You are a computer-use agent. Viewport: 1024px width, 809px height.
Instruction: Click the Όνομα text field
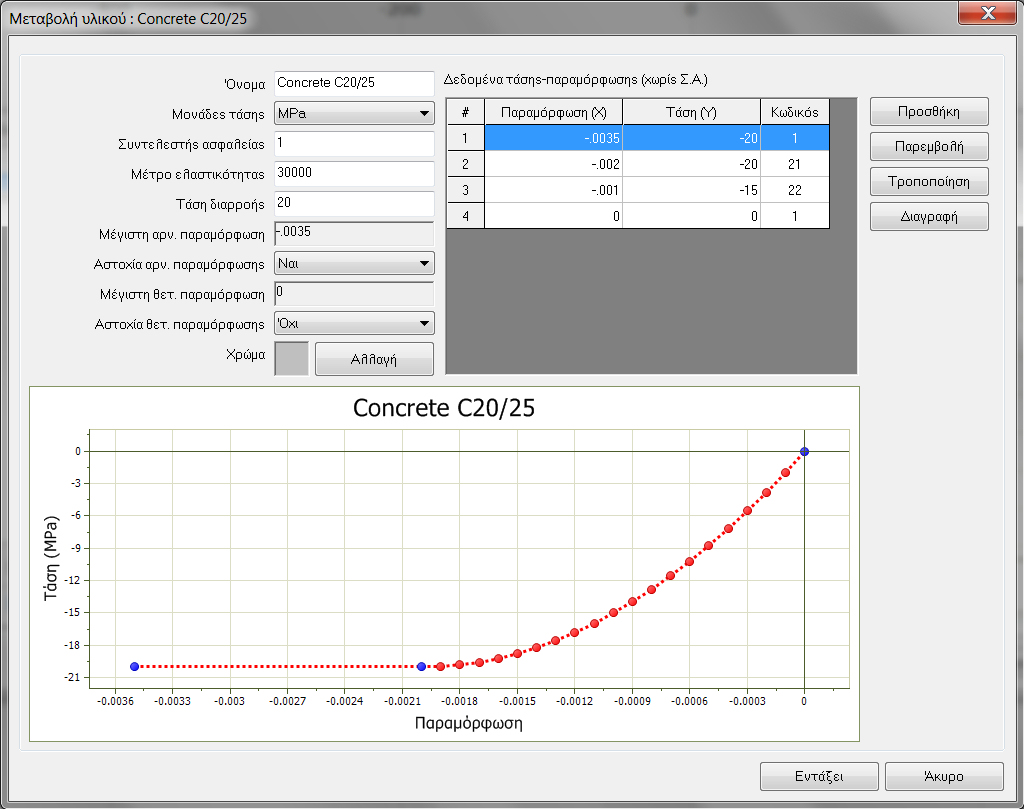[x=354, y=84]
